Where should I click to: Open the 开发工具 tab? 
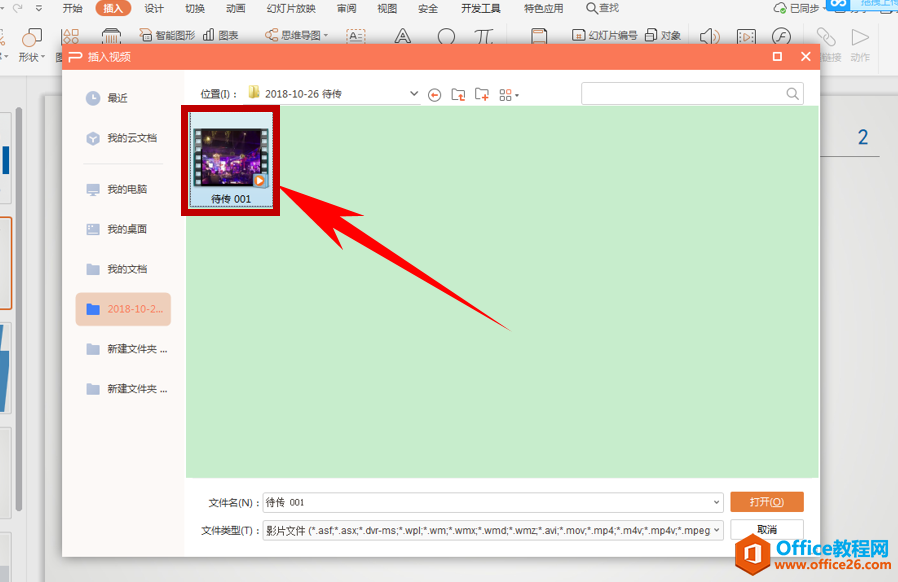tap(480, 8)
